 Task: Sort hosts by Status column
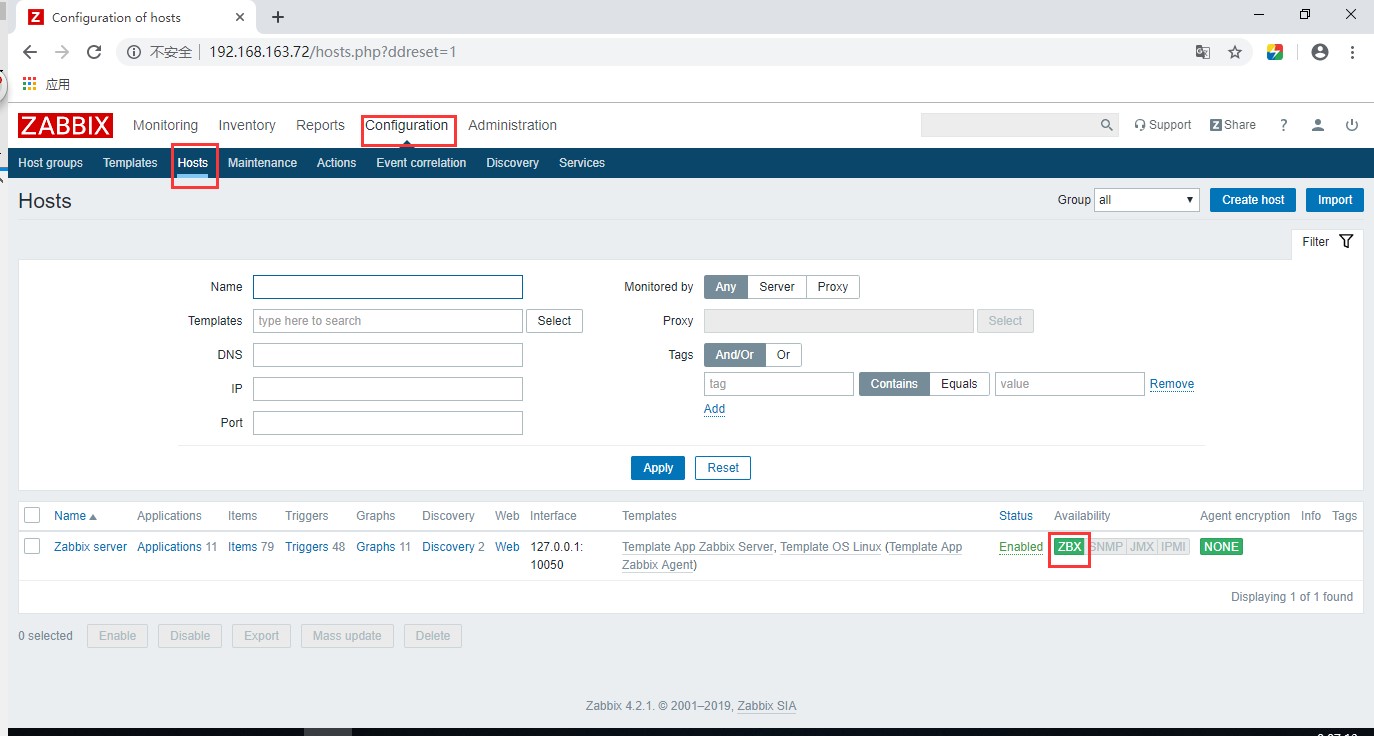(1015, 516)
